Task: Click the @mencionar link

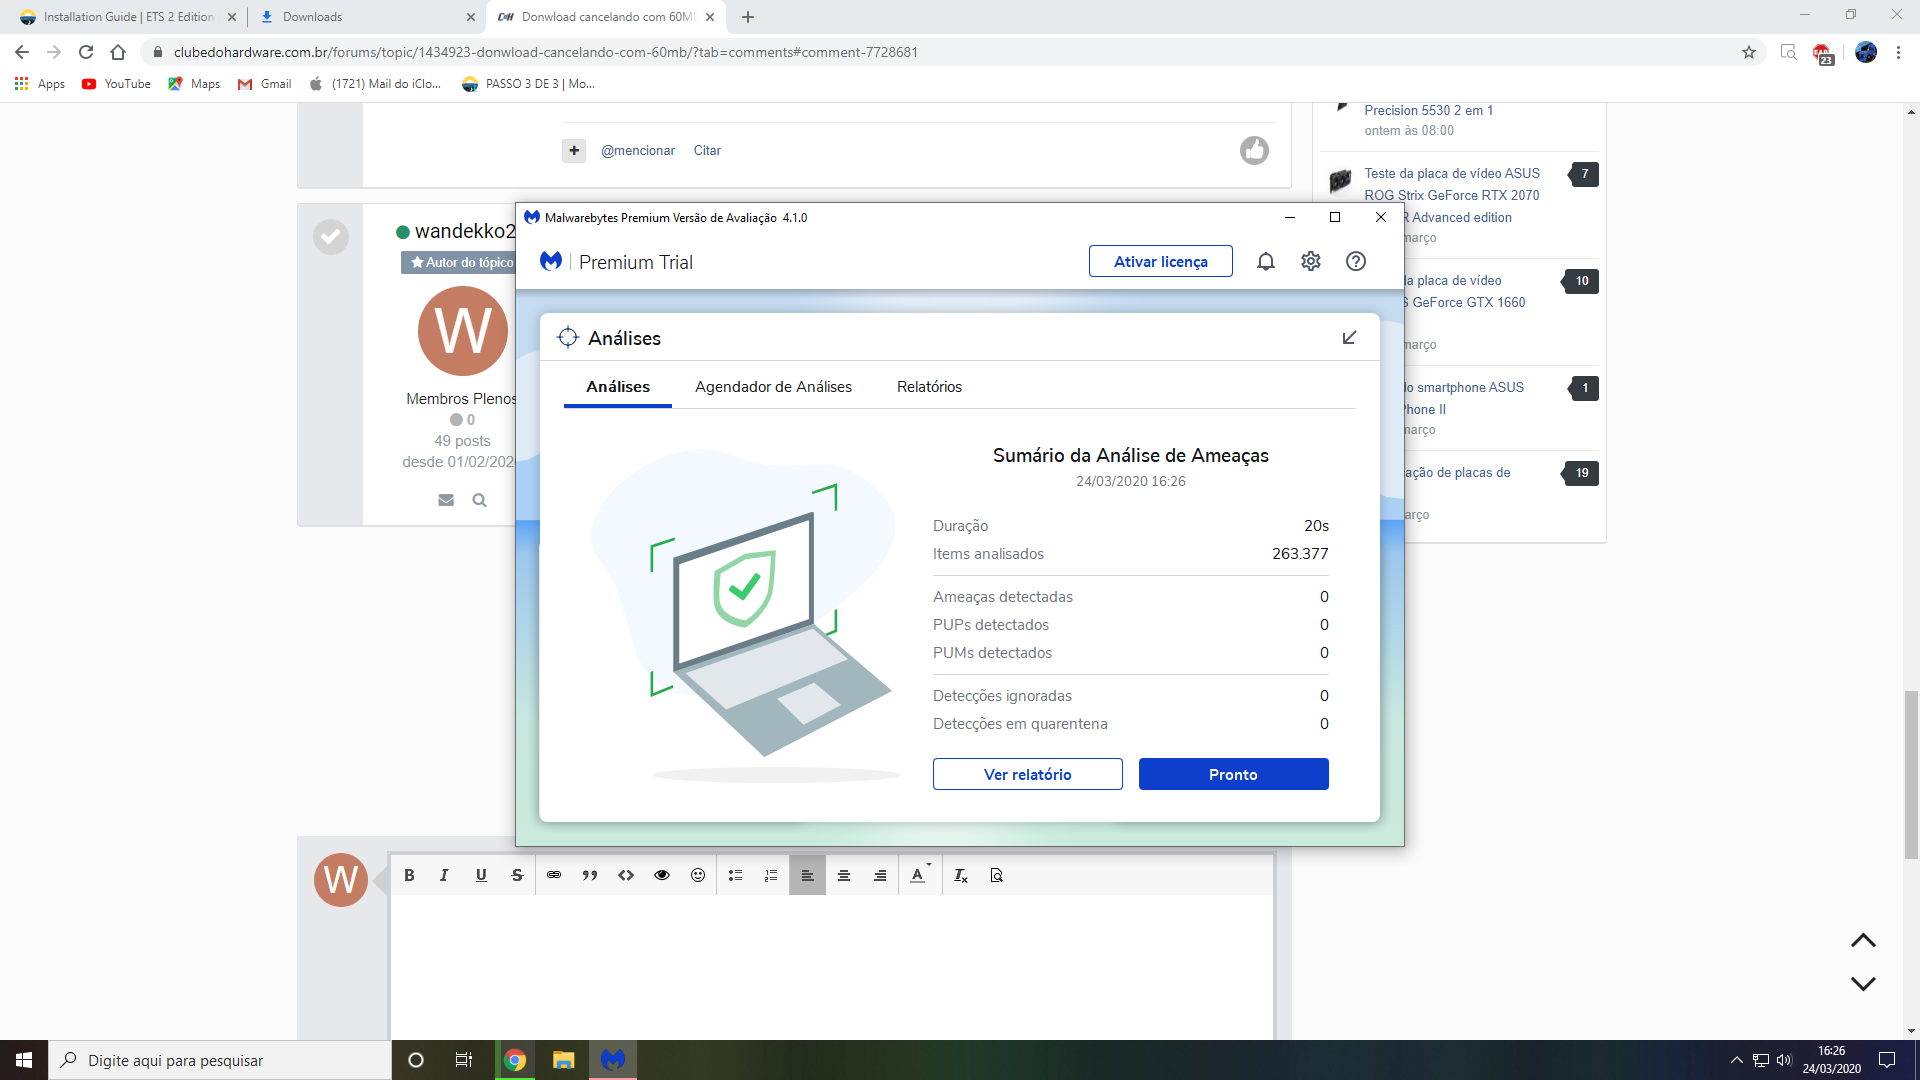Action: coord(638,151)
